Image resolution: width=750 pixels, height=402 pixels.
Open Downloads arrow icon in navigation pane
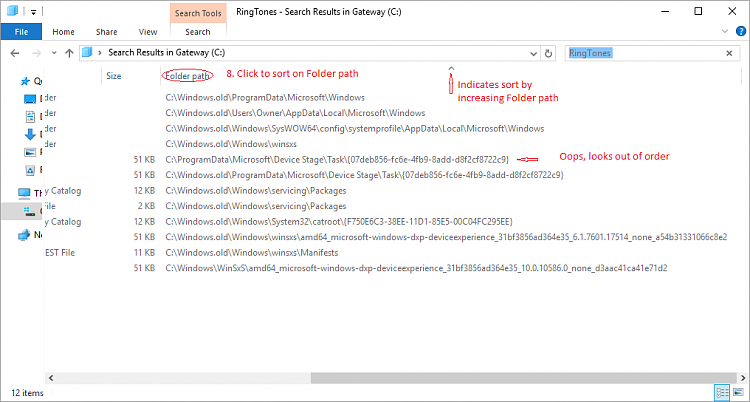point(30,134)
